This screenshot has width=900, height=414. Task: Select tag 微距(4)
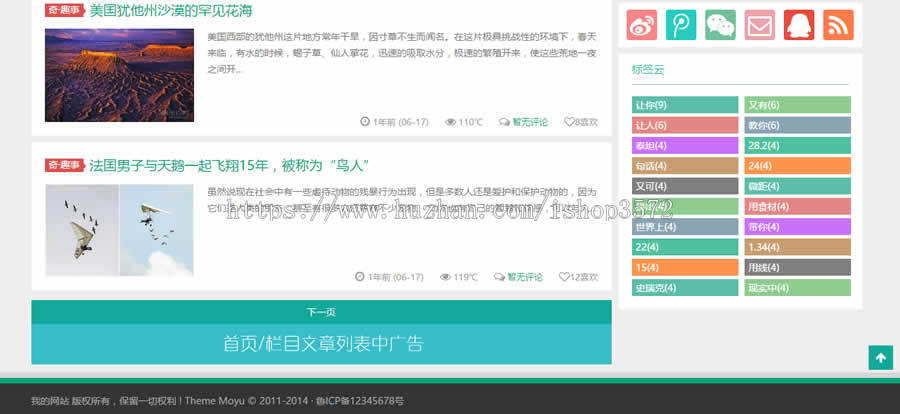(797, 186)
